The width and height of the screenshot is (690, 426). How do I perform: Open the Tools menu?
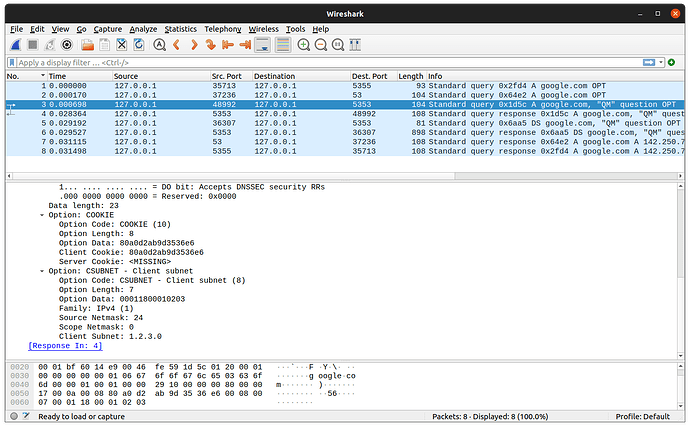pyautogui.click(x=295, y=29)
